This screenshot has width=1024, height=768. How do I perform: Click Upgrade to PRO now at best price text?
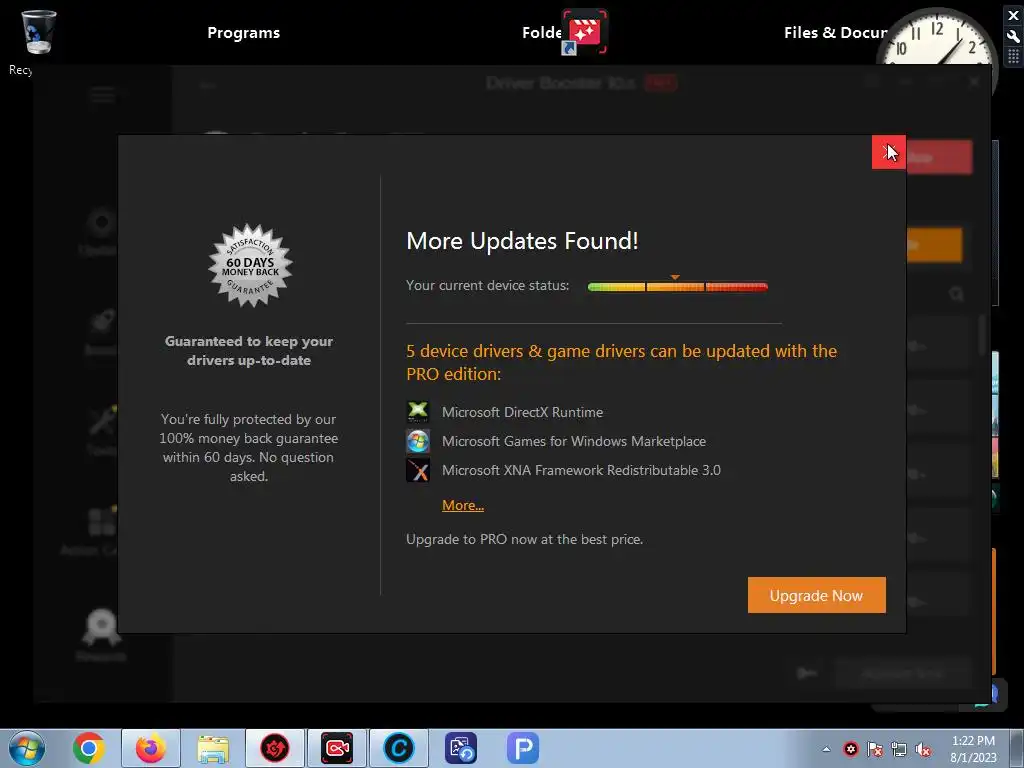tap(524, 539)
